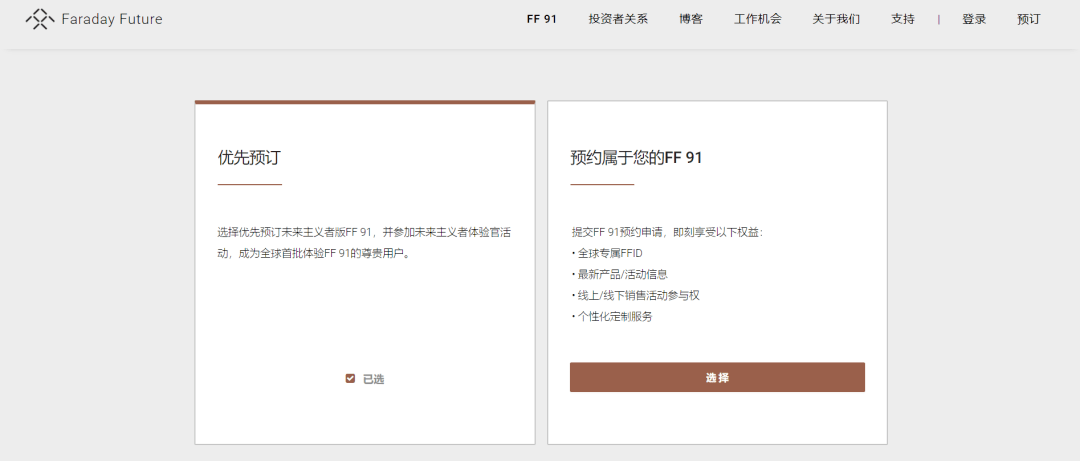Screen dimensions: 1080x461
Task: Click the 预订 link in header
Action: (1028, 19)
